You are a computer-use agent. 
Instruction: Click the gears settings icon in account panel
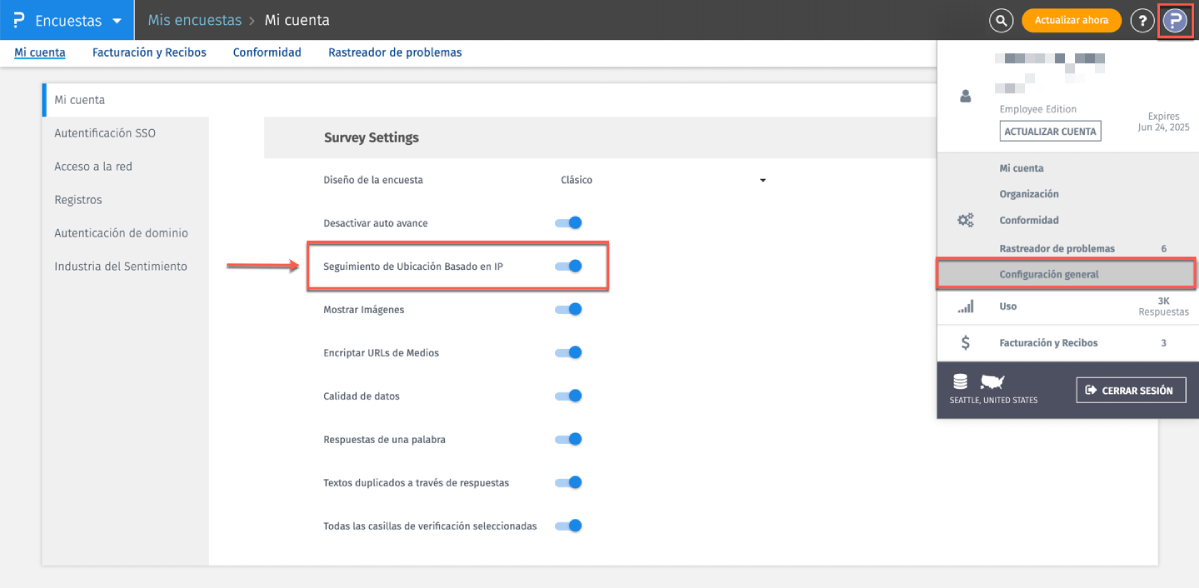tap(965, 220)
